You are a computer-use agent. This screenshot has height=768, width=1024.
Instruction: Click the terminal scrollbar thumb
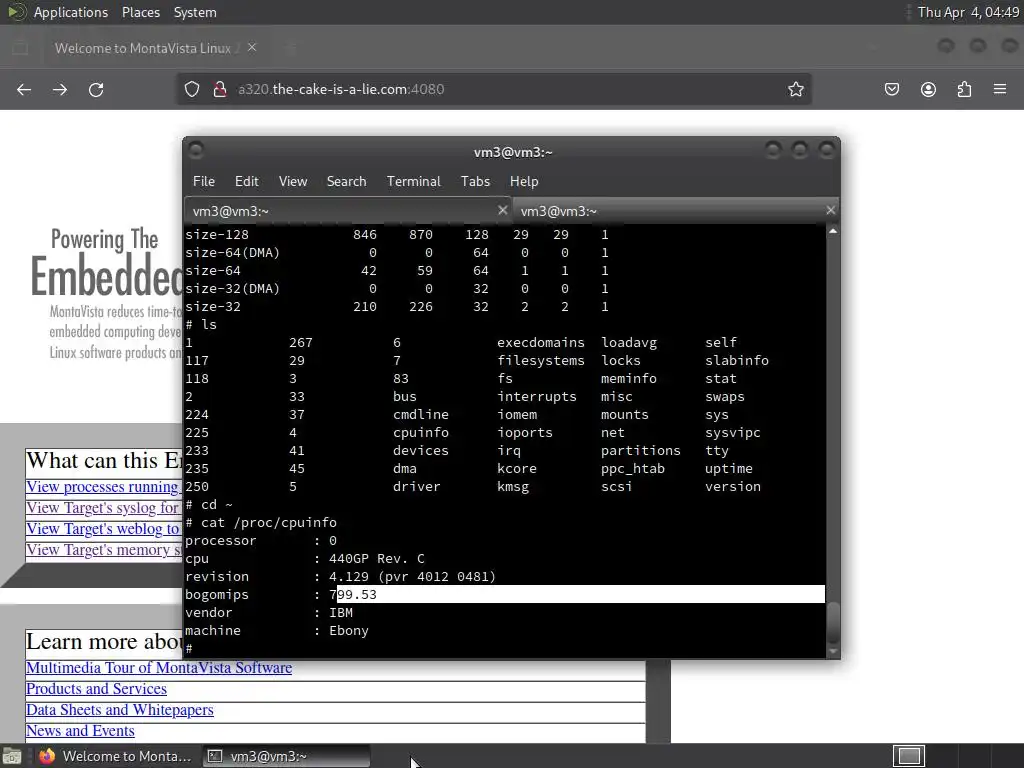point(833,624)
